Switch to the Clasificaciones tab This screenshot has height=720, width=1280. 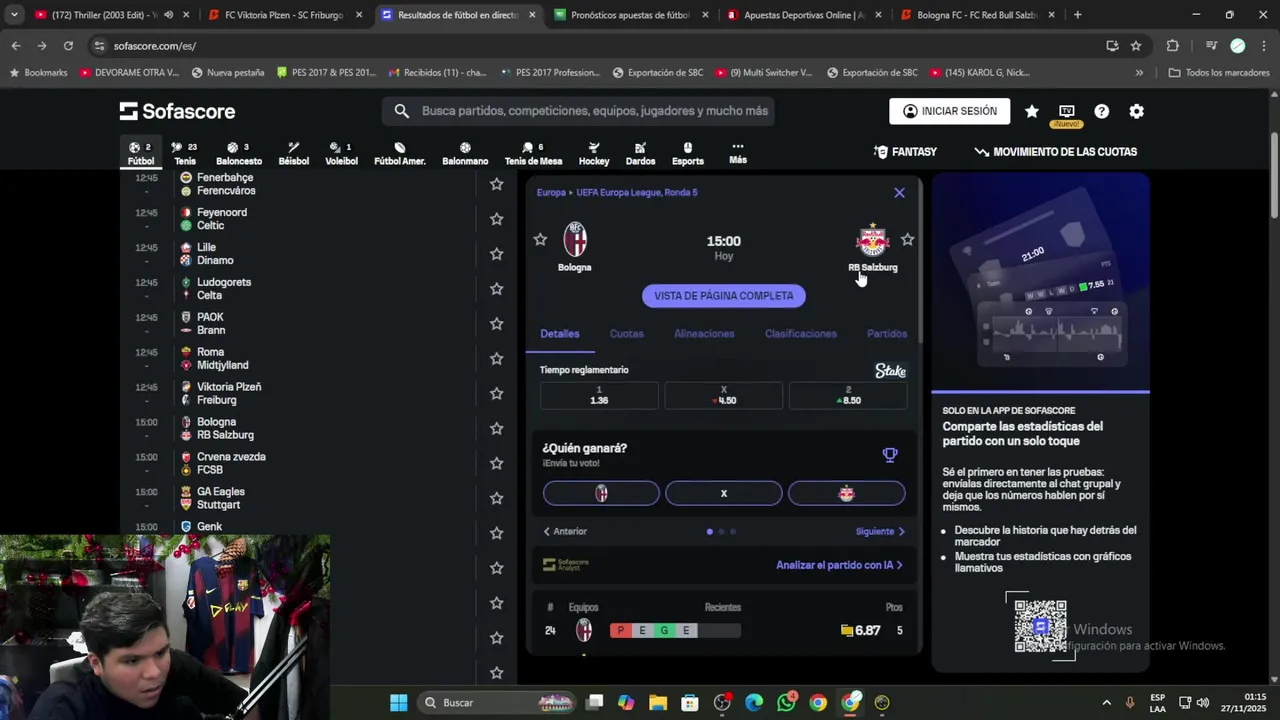tap(801, 334)
